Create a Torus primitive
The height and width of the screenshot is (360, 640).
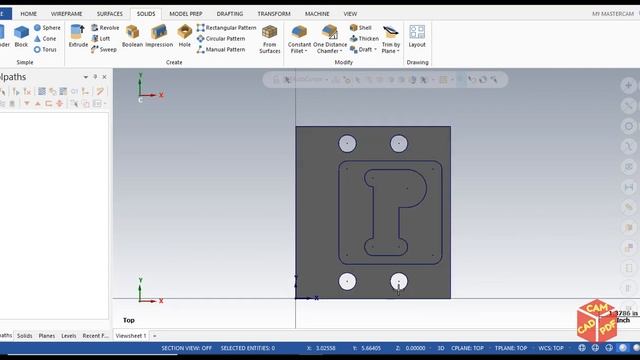[x=45, y=49]
